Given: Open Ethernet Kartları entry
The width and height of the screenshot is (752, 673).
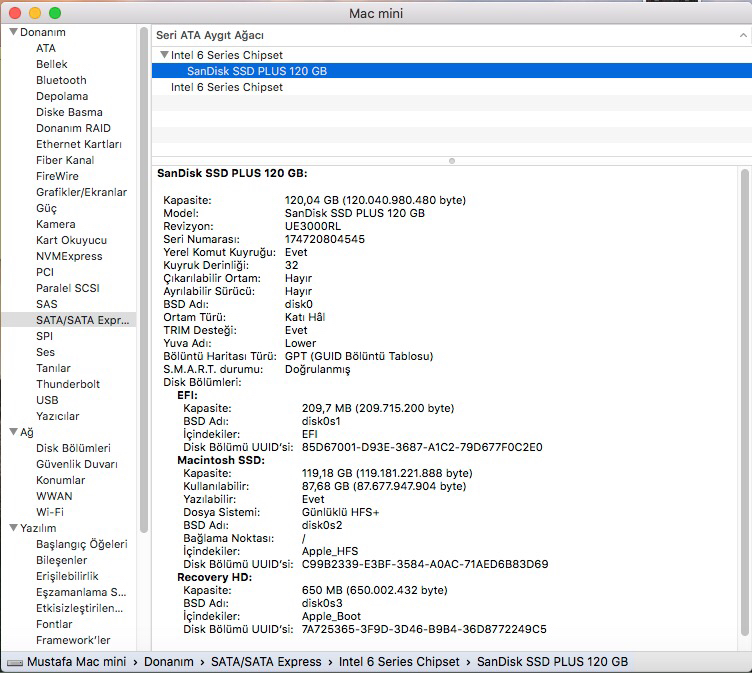Looking at the screenshot, I should (79, 144).
